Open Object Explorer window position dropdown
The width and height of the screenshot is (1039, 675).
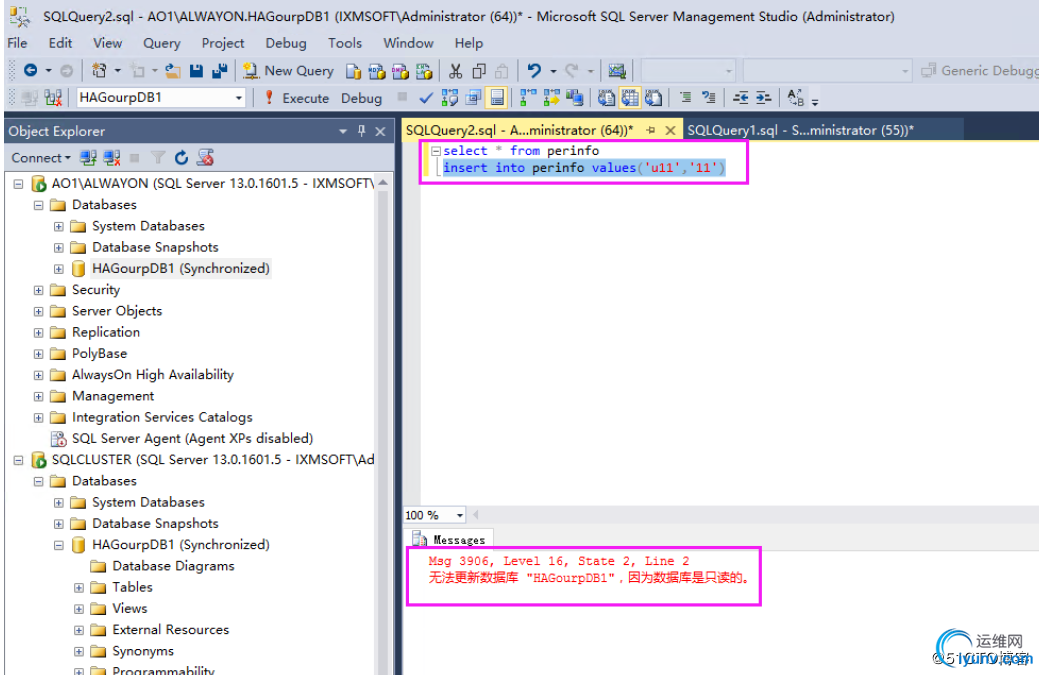[343, 131]
